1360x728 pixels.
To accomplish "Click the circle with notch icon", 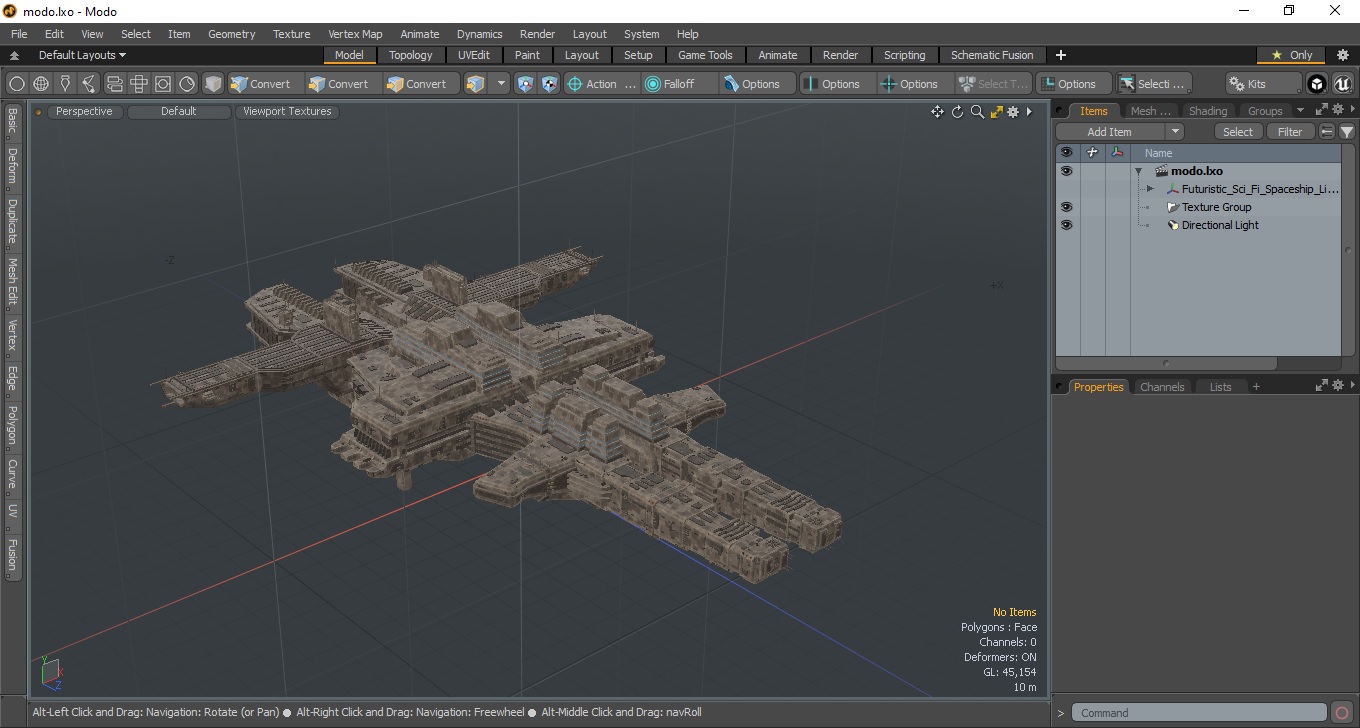I will click(x=187, y=84).
